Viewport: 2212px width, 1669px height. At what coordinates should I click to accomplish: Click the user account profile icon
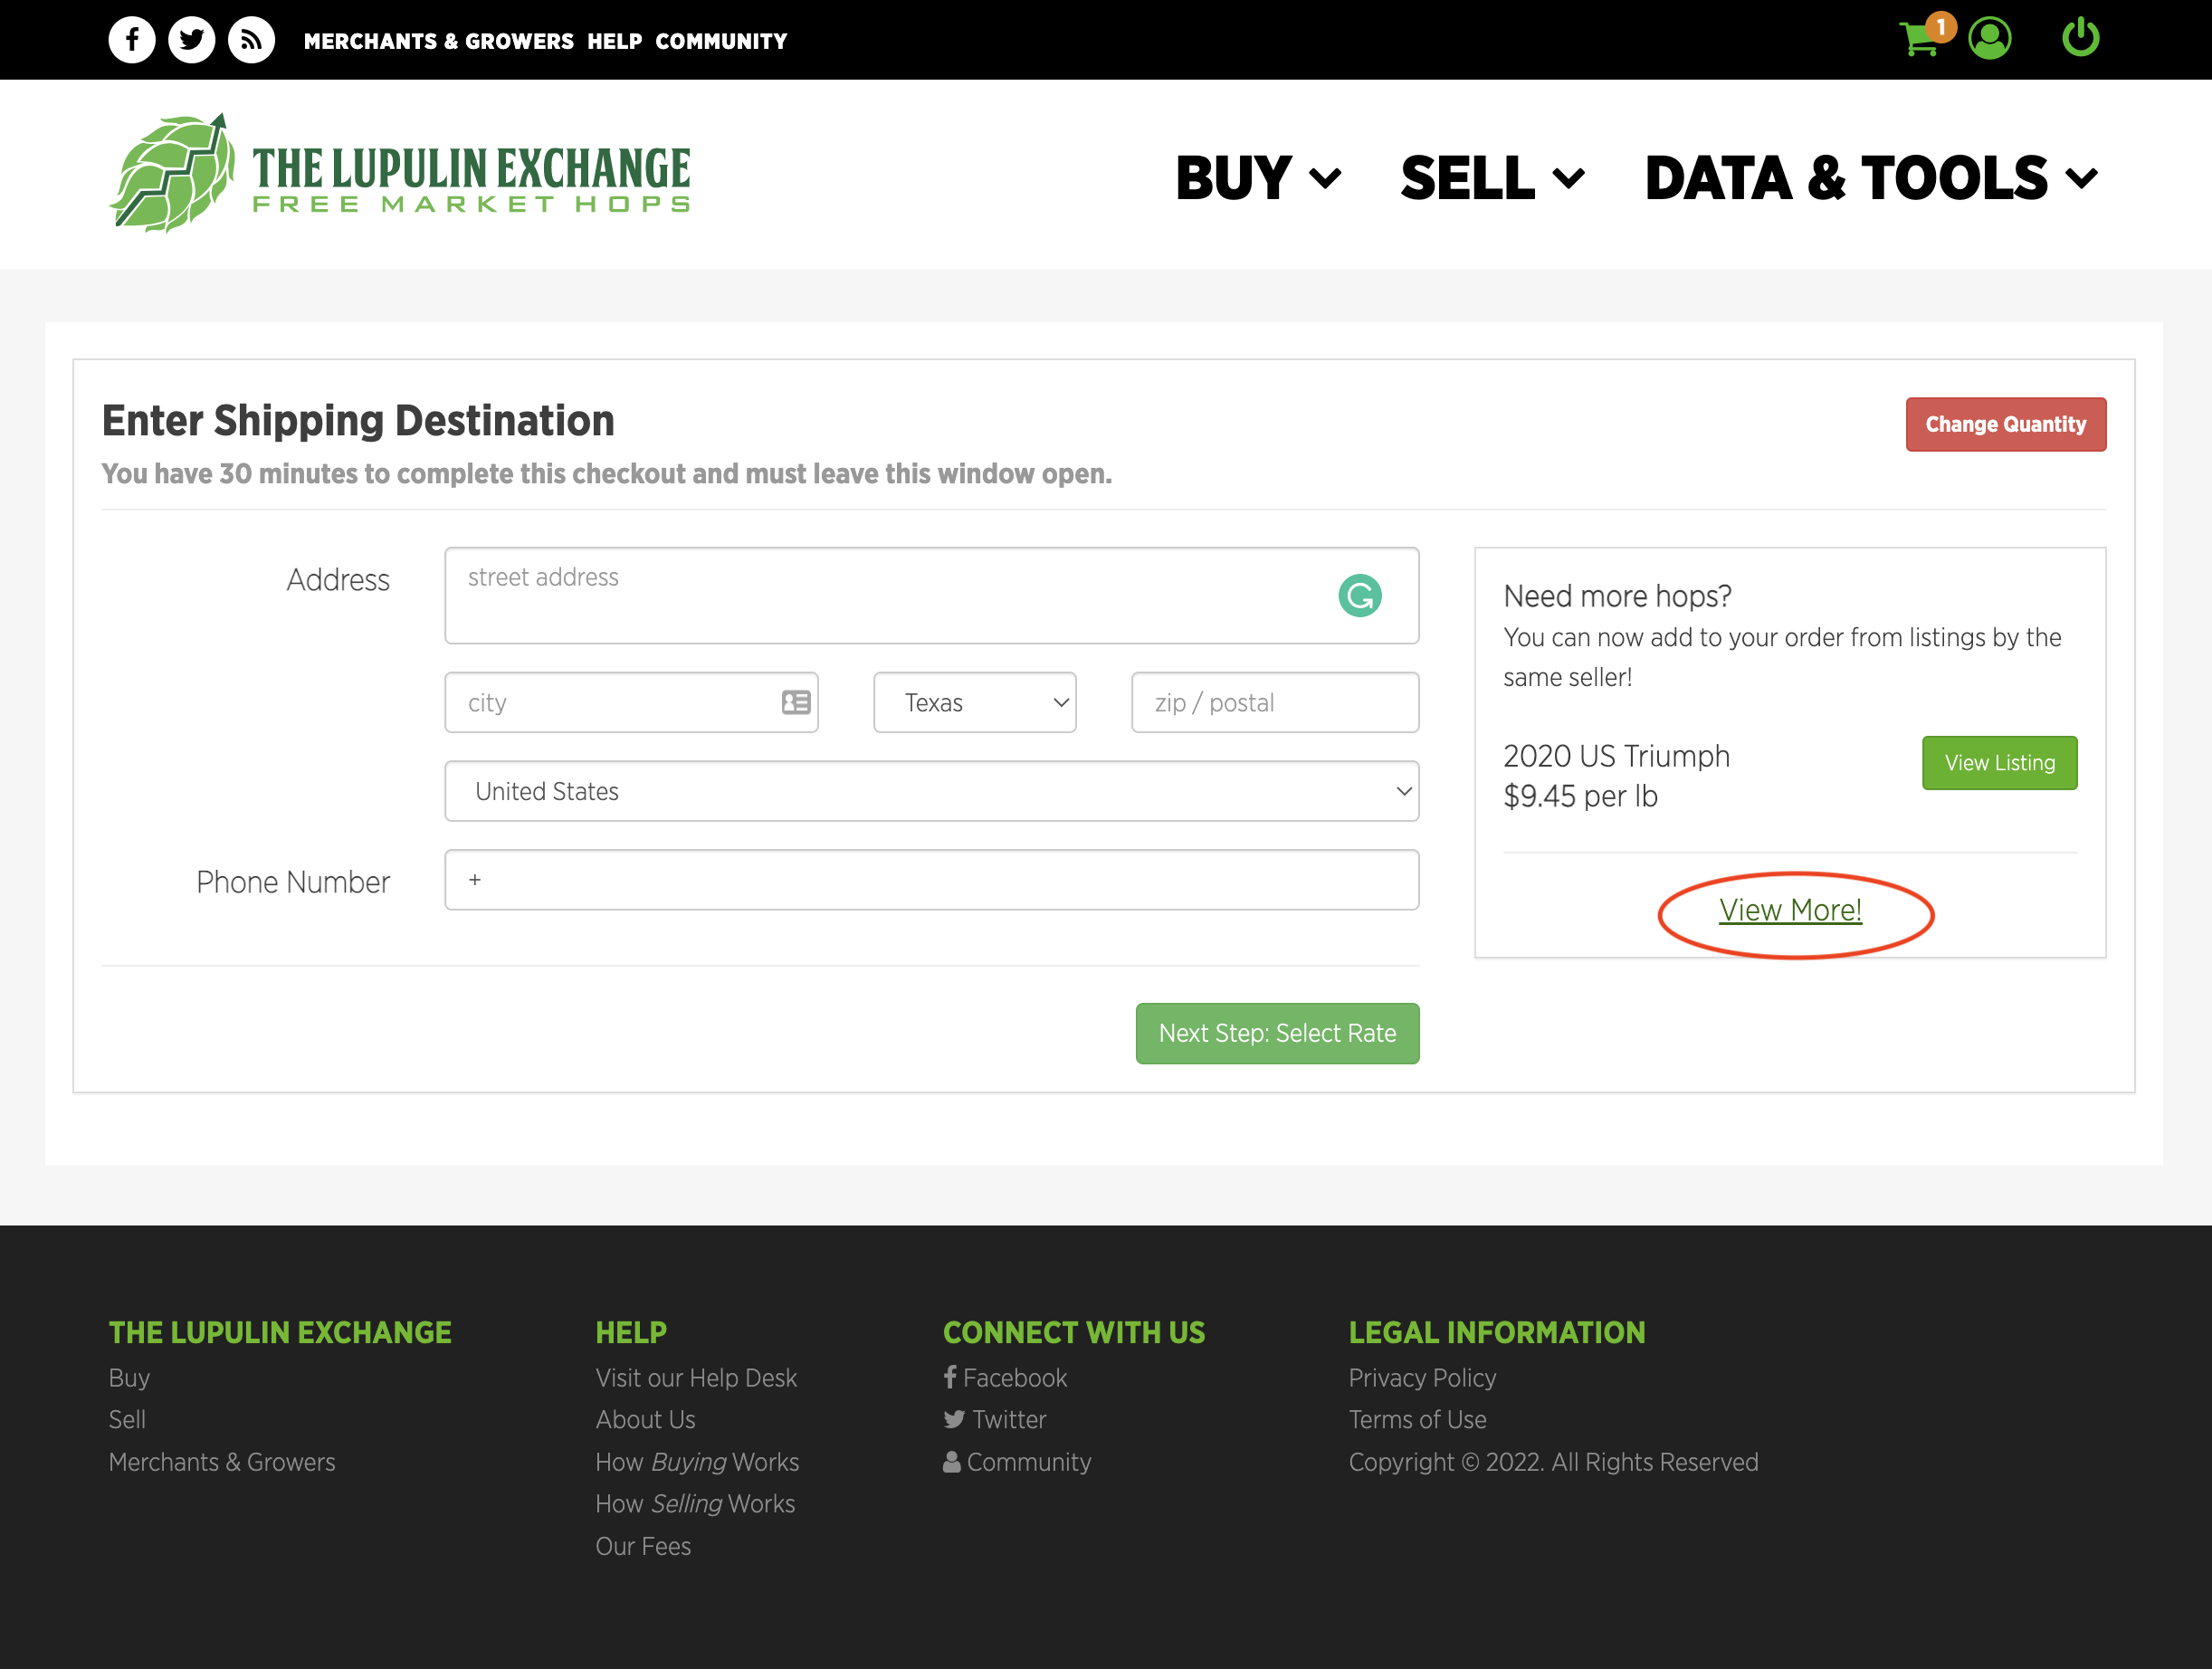point(1990,39)
